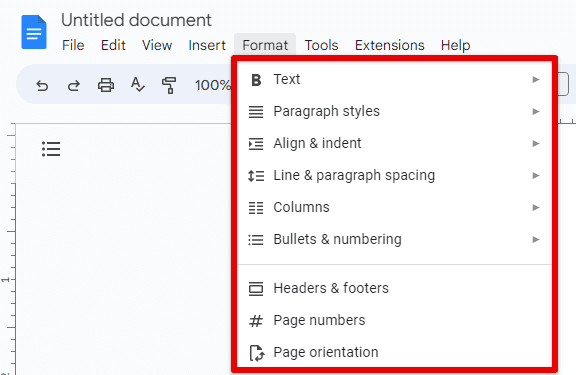This screenshot has height=375, width=576.
Task: Open the Insert menu
Action: [207, 45]
